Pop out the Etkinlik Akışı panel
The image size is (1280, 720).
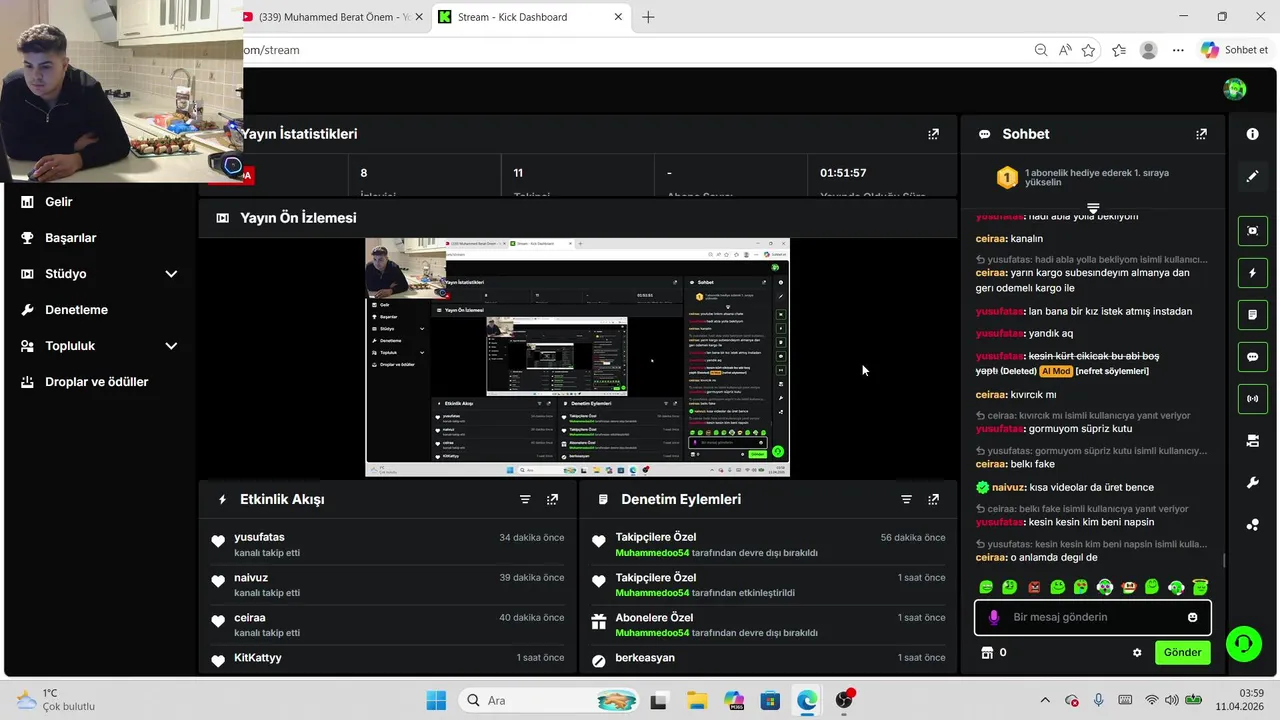click(552, 499)
